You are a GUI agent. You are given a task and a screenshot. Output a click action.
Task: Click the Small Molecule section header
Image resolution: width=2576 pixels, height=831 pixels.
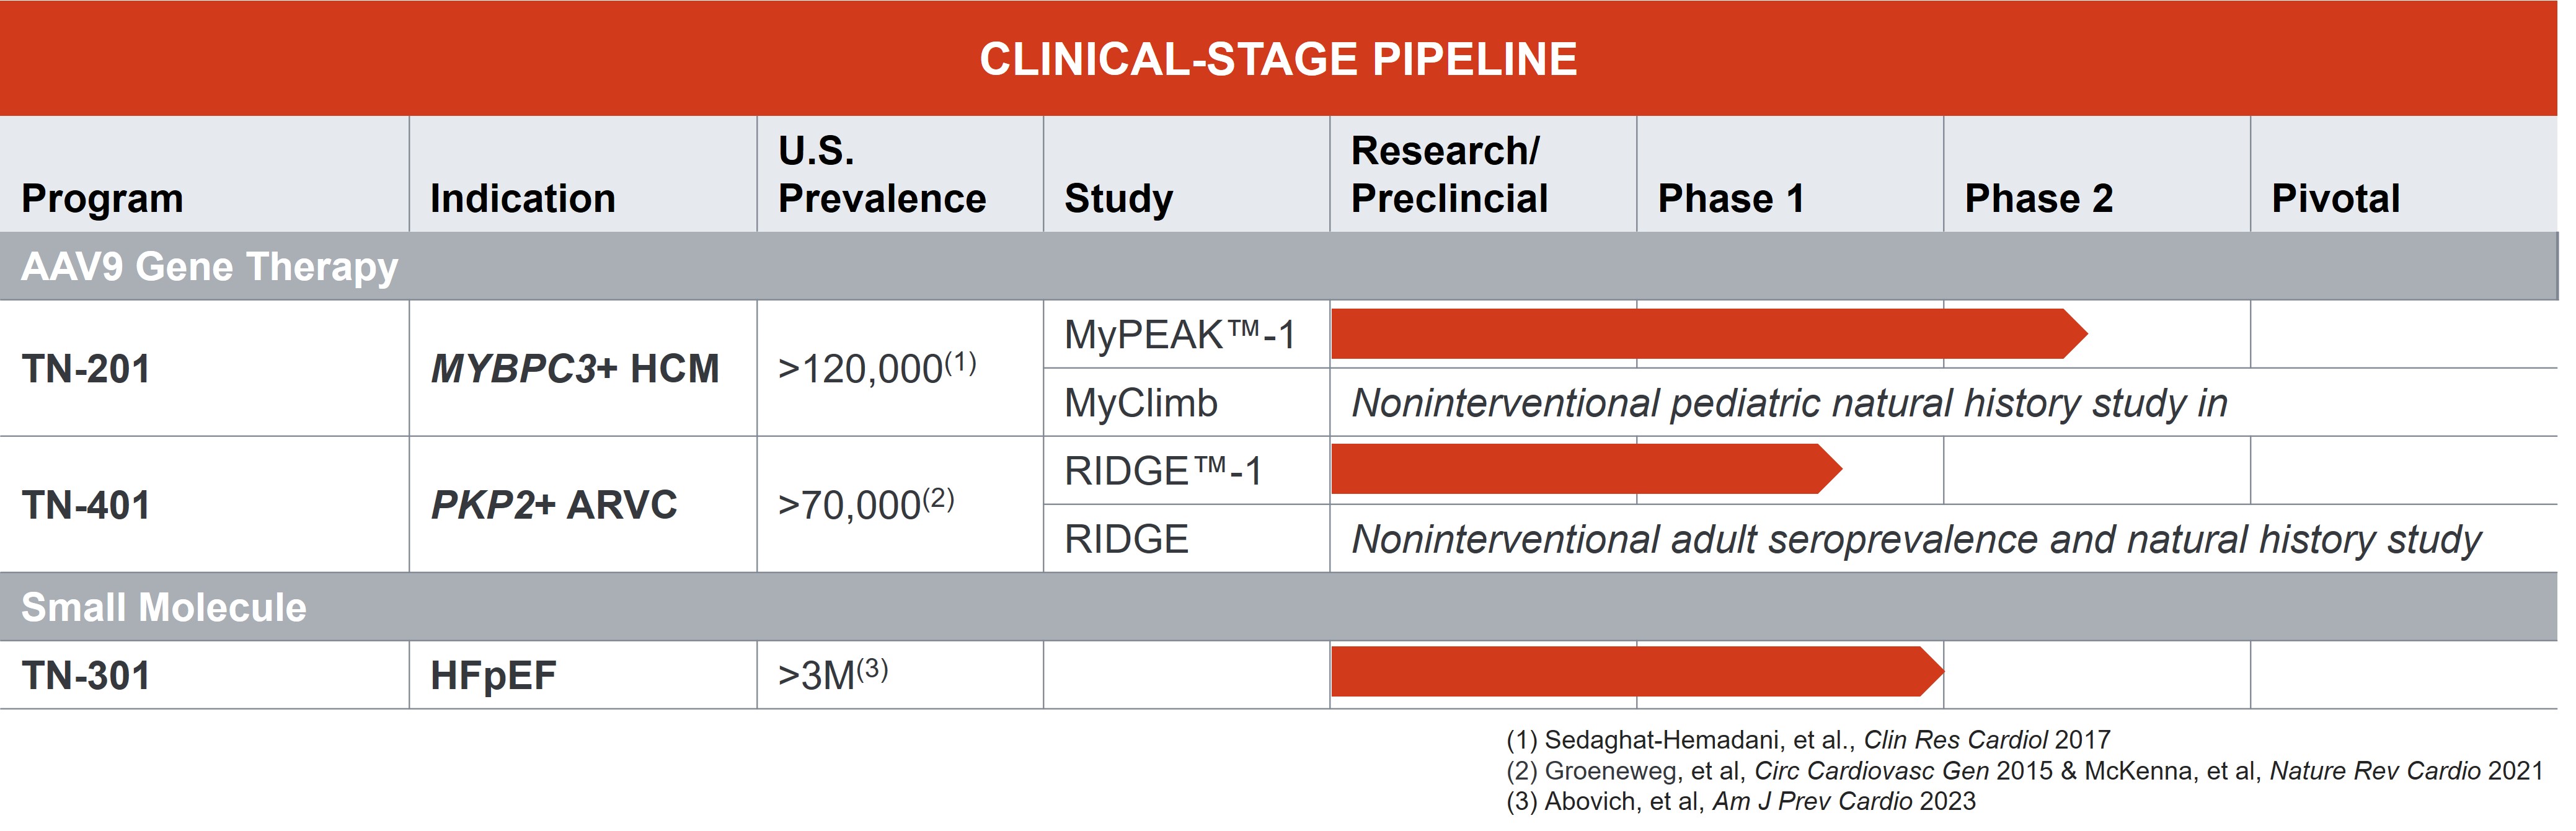click(164, 608)
